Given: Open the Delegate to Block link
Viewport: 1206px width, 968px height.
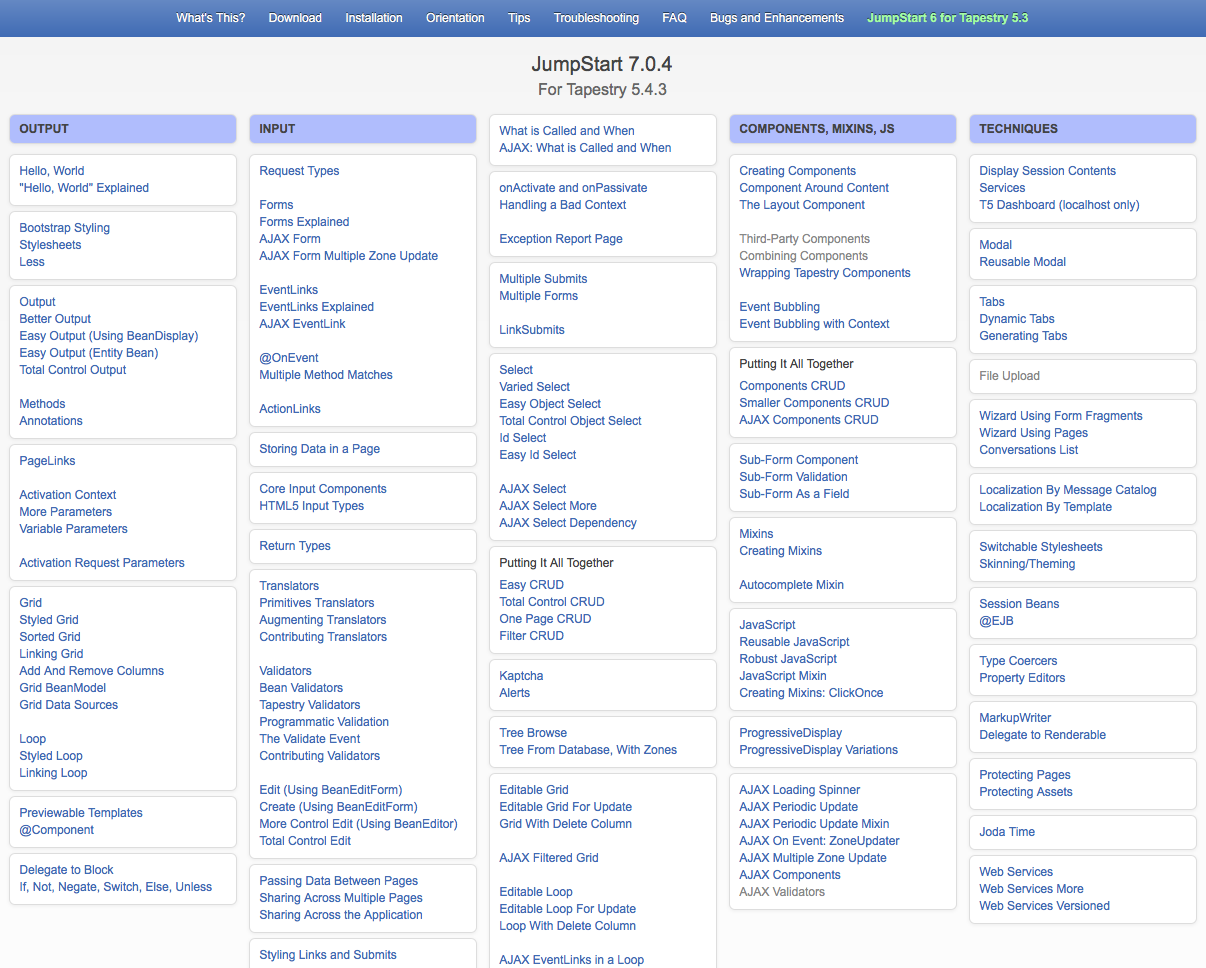Looking at the screenshot, I should (x=67, y=870).
